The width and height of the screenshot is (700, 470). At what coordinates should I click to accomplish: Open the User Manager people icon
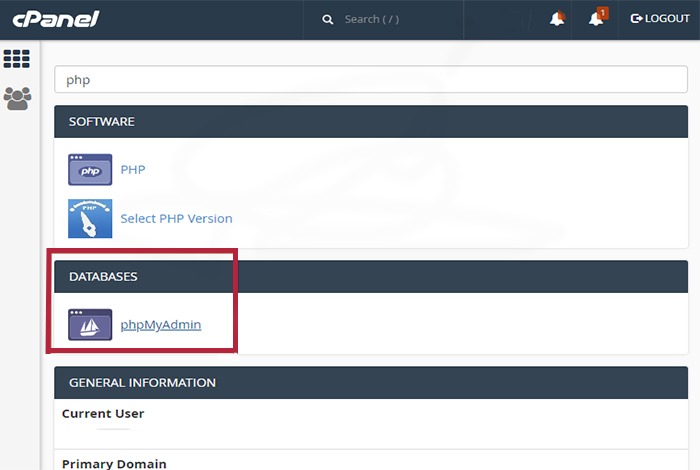click(x=17, y=99)
